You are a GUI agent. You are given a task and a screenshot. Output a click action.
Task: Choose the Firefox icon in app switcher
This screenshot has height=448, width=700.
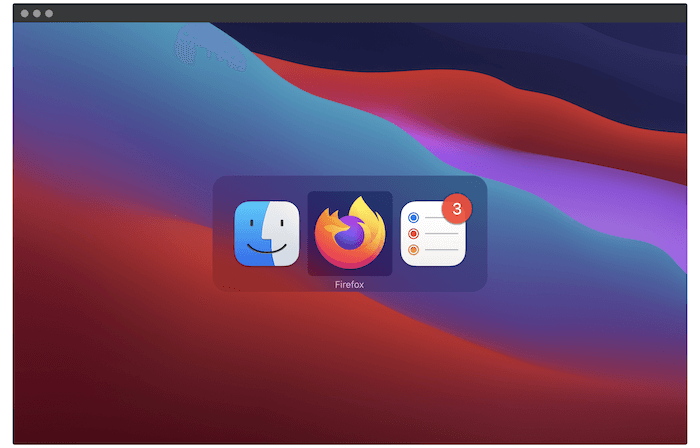click(x=350, y=233)
